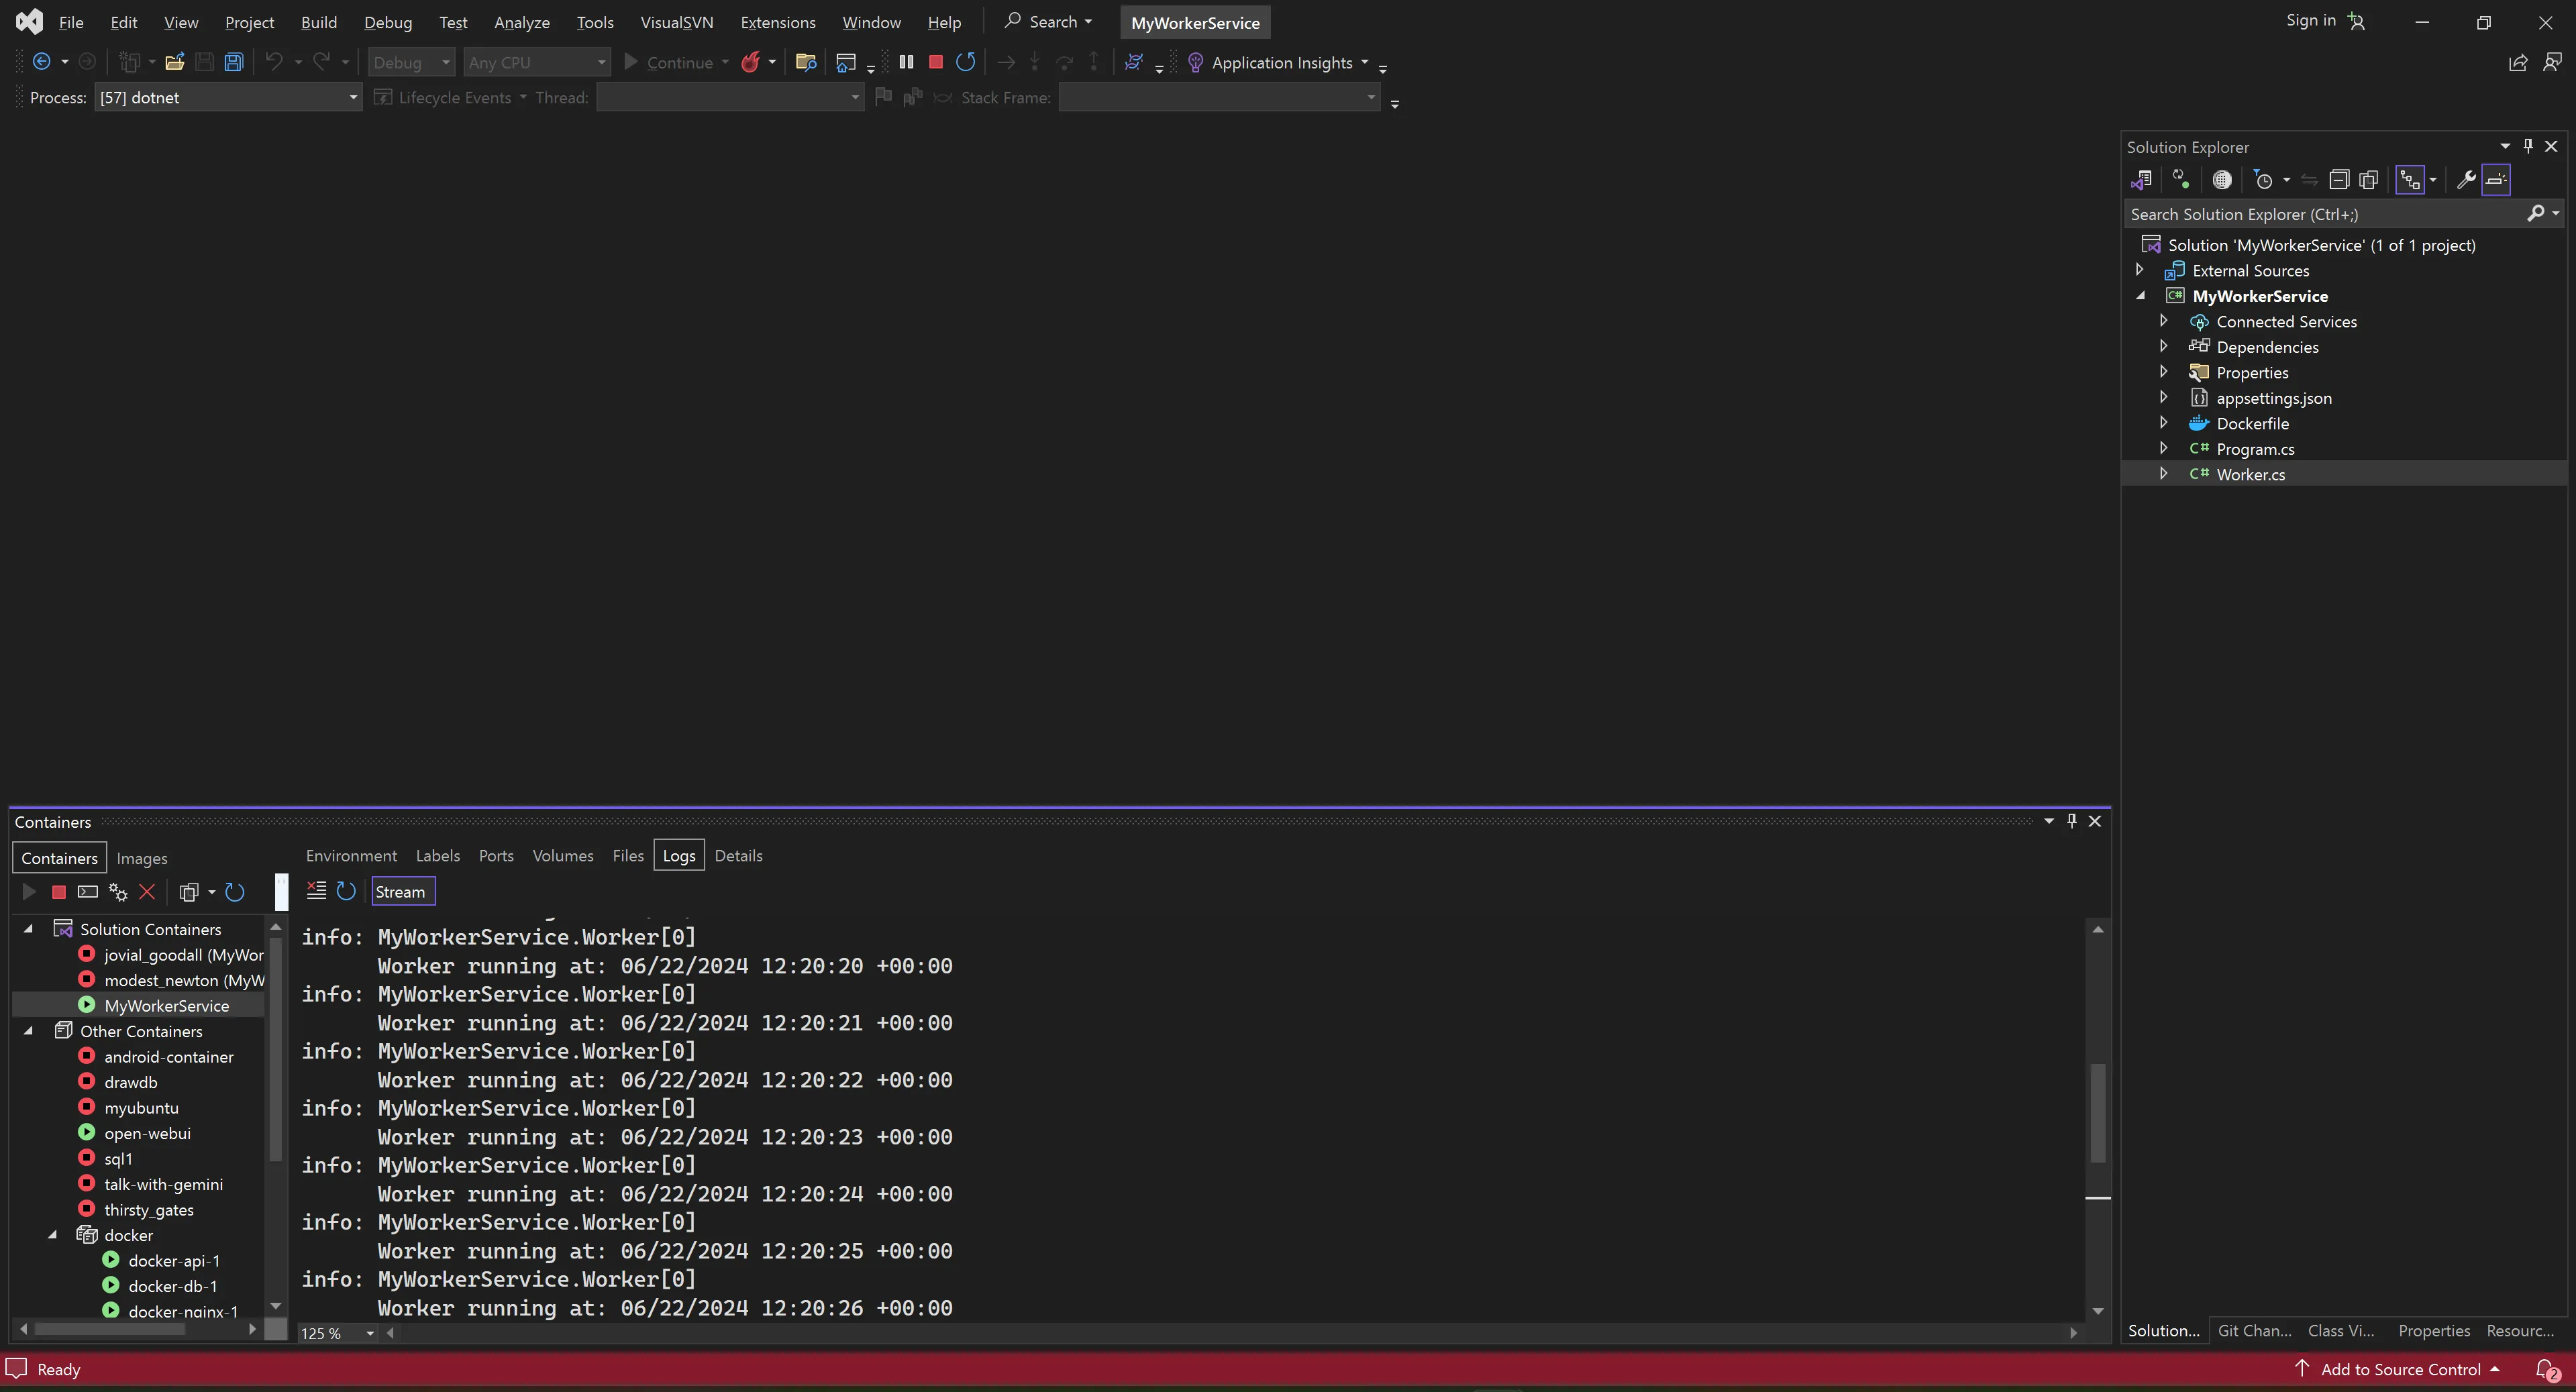The height and width of the screenshot is (1392, 2576).
Task: Expand the Dependencies node
Action: coord(2163,346)
